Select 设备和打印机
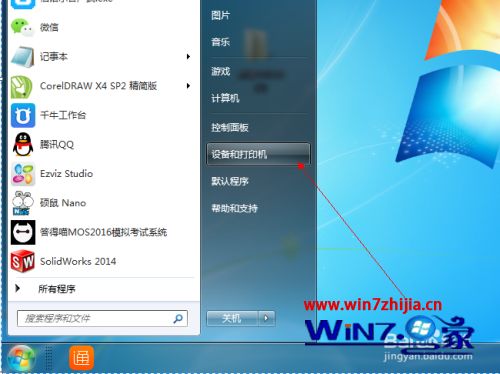Viewport: 500px width, 374px height. [258, 154]
